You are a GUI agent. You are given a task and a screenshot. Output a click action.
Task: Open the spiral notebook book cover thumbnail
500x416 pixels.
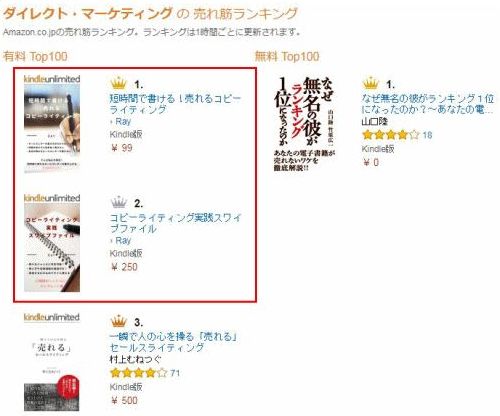[52, 247]
